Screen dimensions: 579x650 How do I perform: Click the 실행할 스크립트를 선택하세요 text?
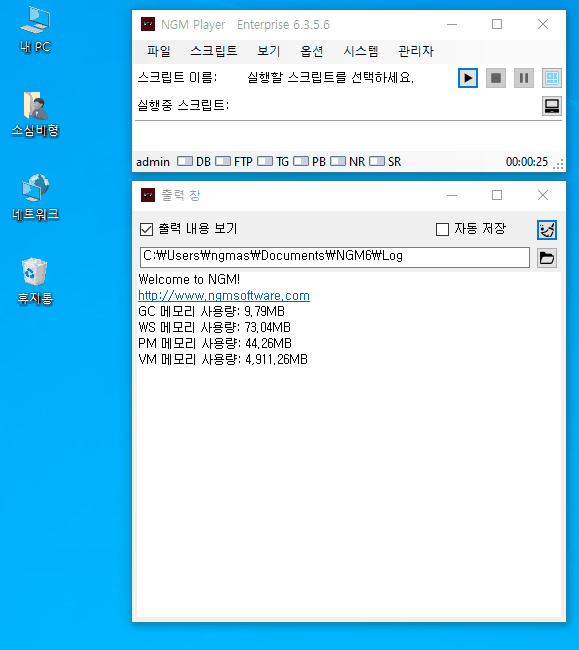[330, 78]
